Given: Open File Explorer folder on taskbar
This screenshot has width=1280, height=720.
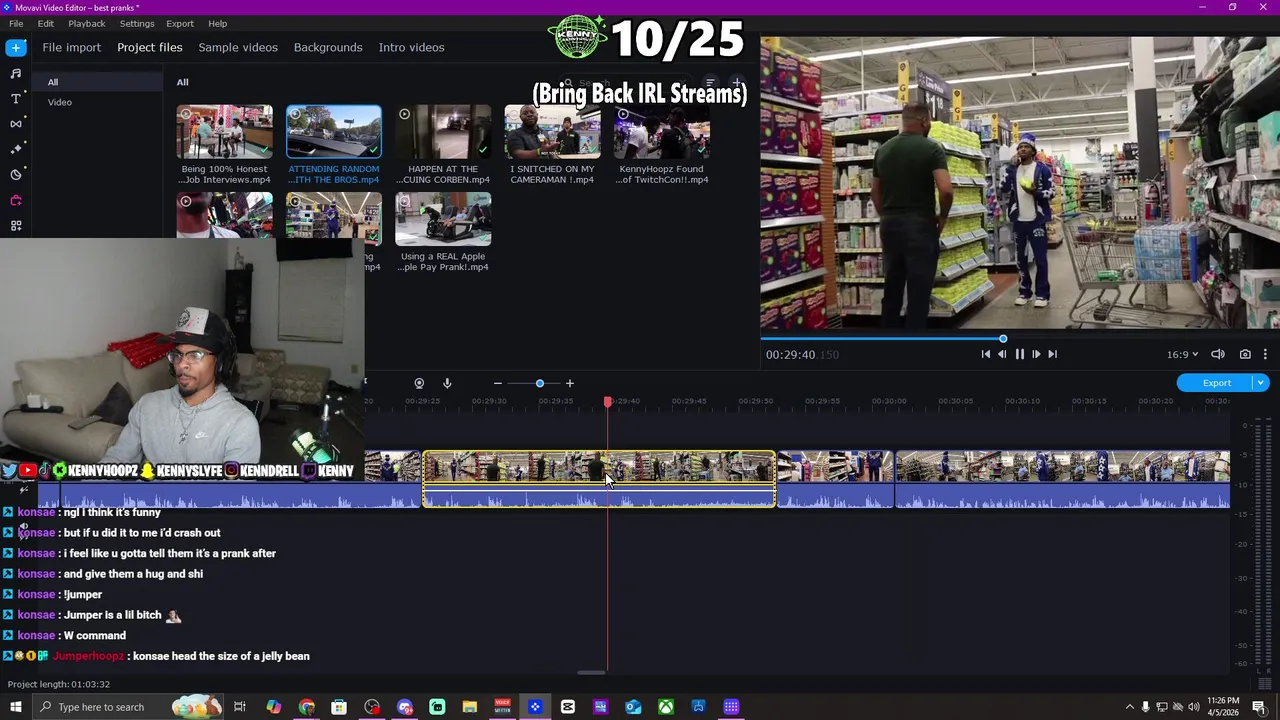Looking at the screenshot, I should click(470, 707).
